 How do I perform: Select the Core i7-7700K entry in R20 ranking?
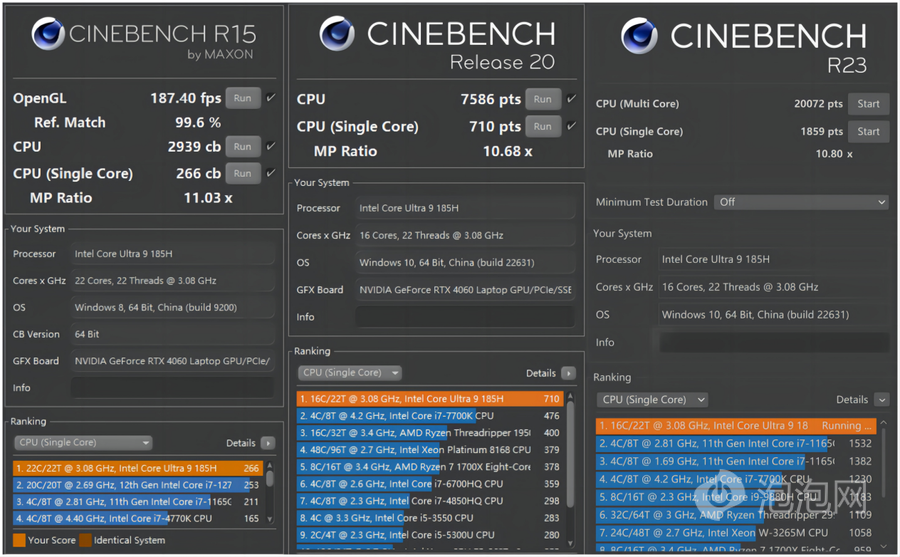(x=430, y=416)
